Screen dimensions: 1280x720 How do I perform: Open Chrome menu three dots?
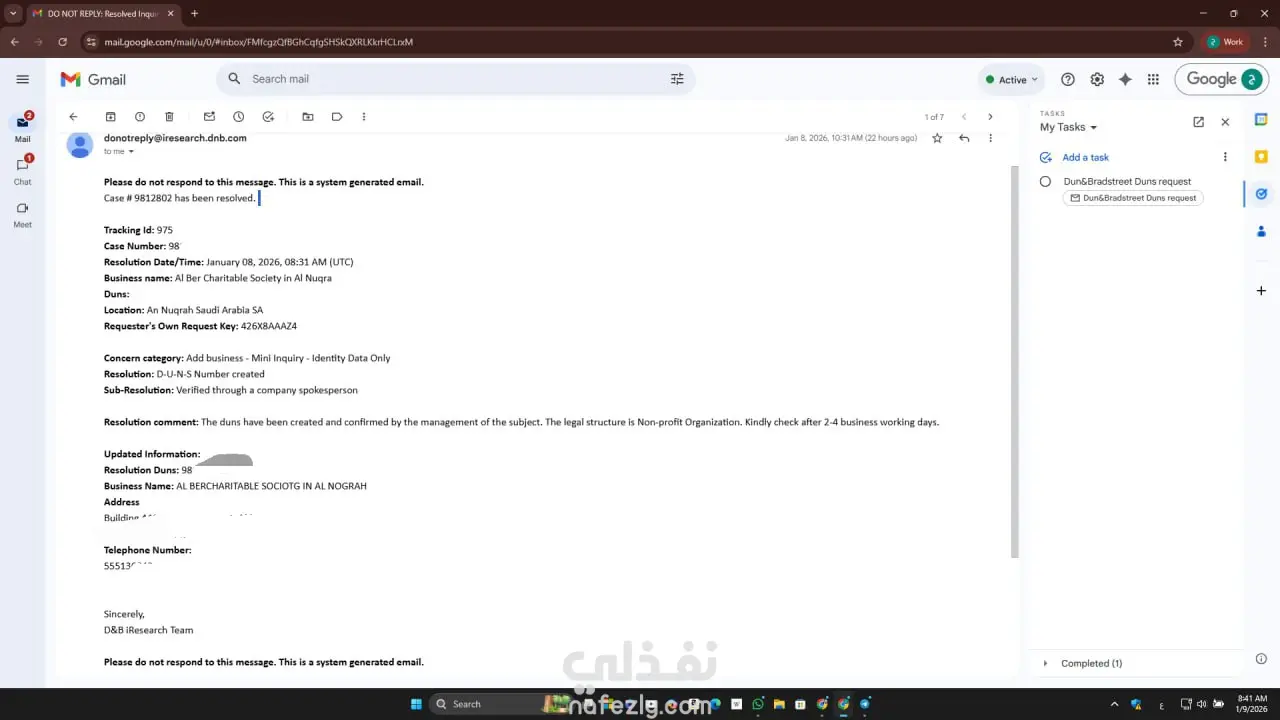pyautogui.click(x=1265, y=42)
